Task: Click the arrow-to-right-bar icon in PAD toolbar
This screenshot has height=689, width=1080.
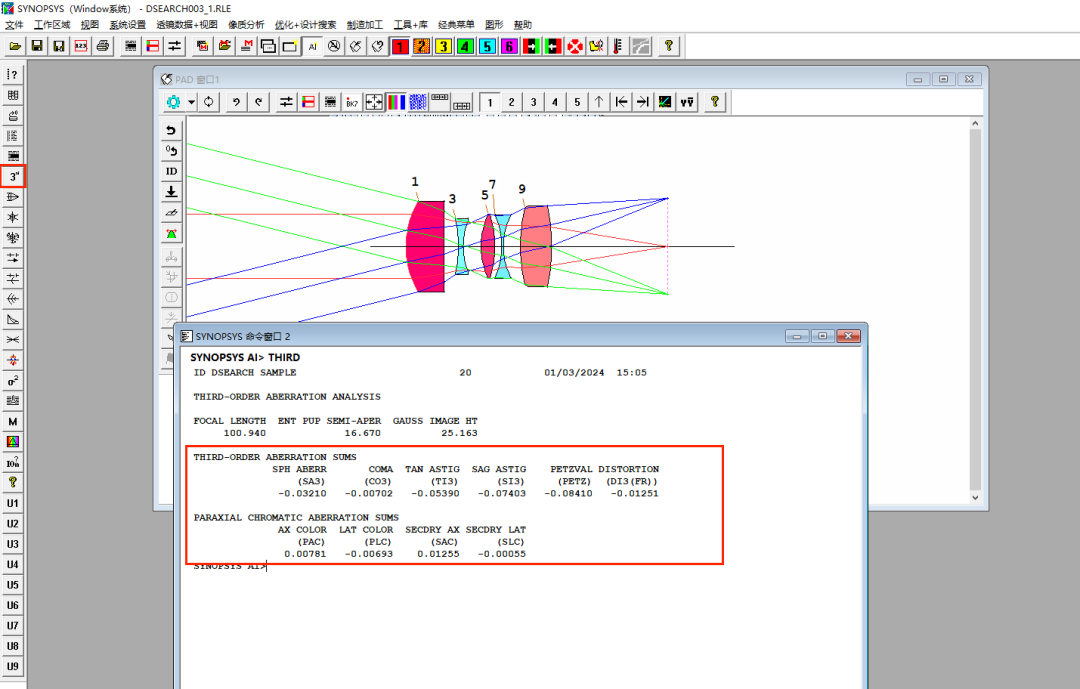Action: point(643,102)
